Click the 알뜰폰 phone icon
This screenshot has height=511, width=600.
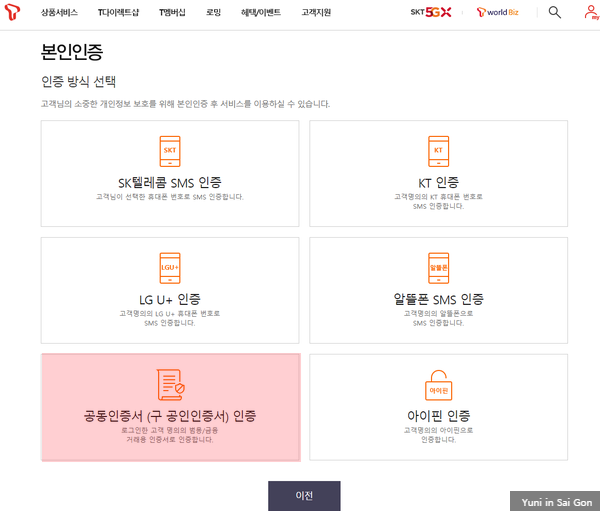[x=439, y=268]
